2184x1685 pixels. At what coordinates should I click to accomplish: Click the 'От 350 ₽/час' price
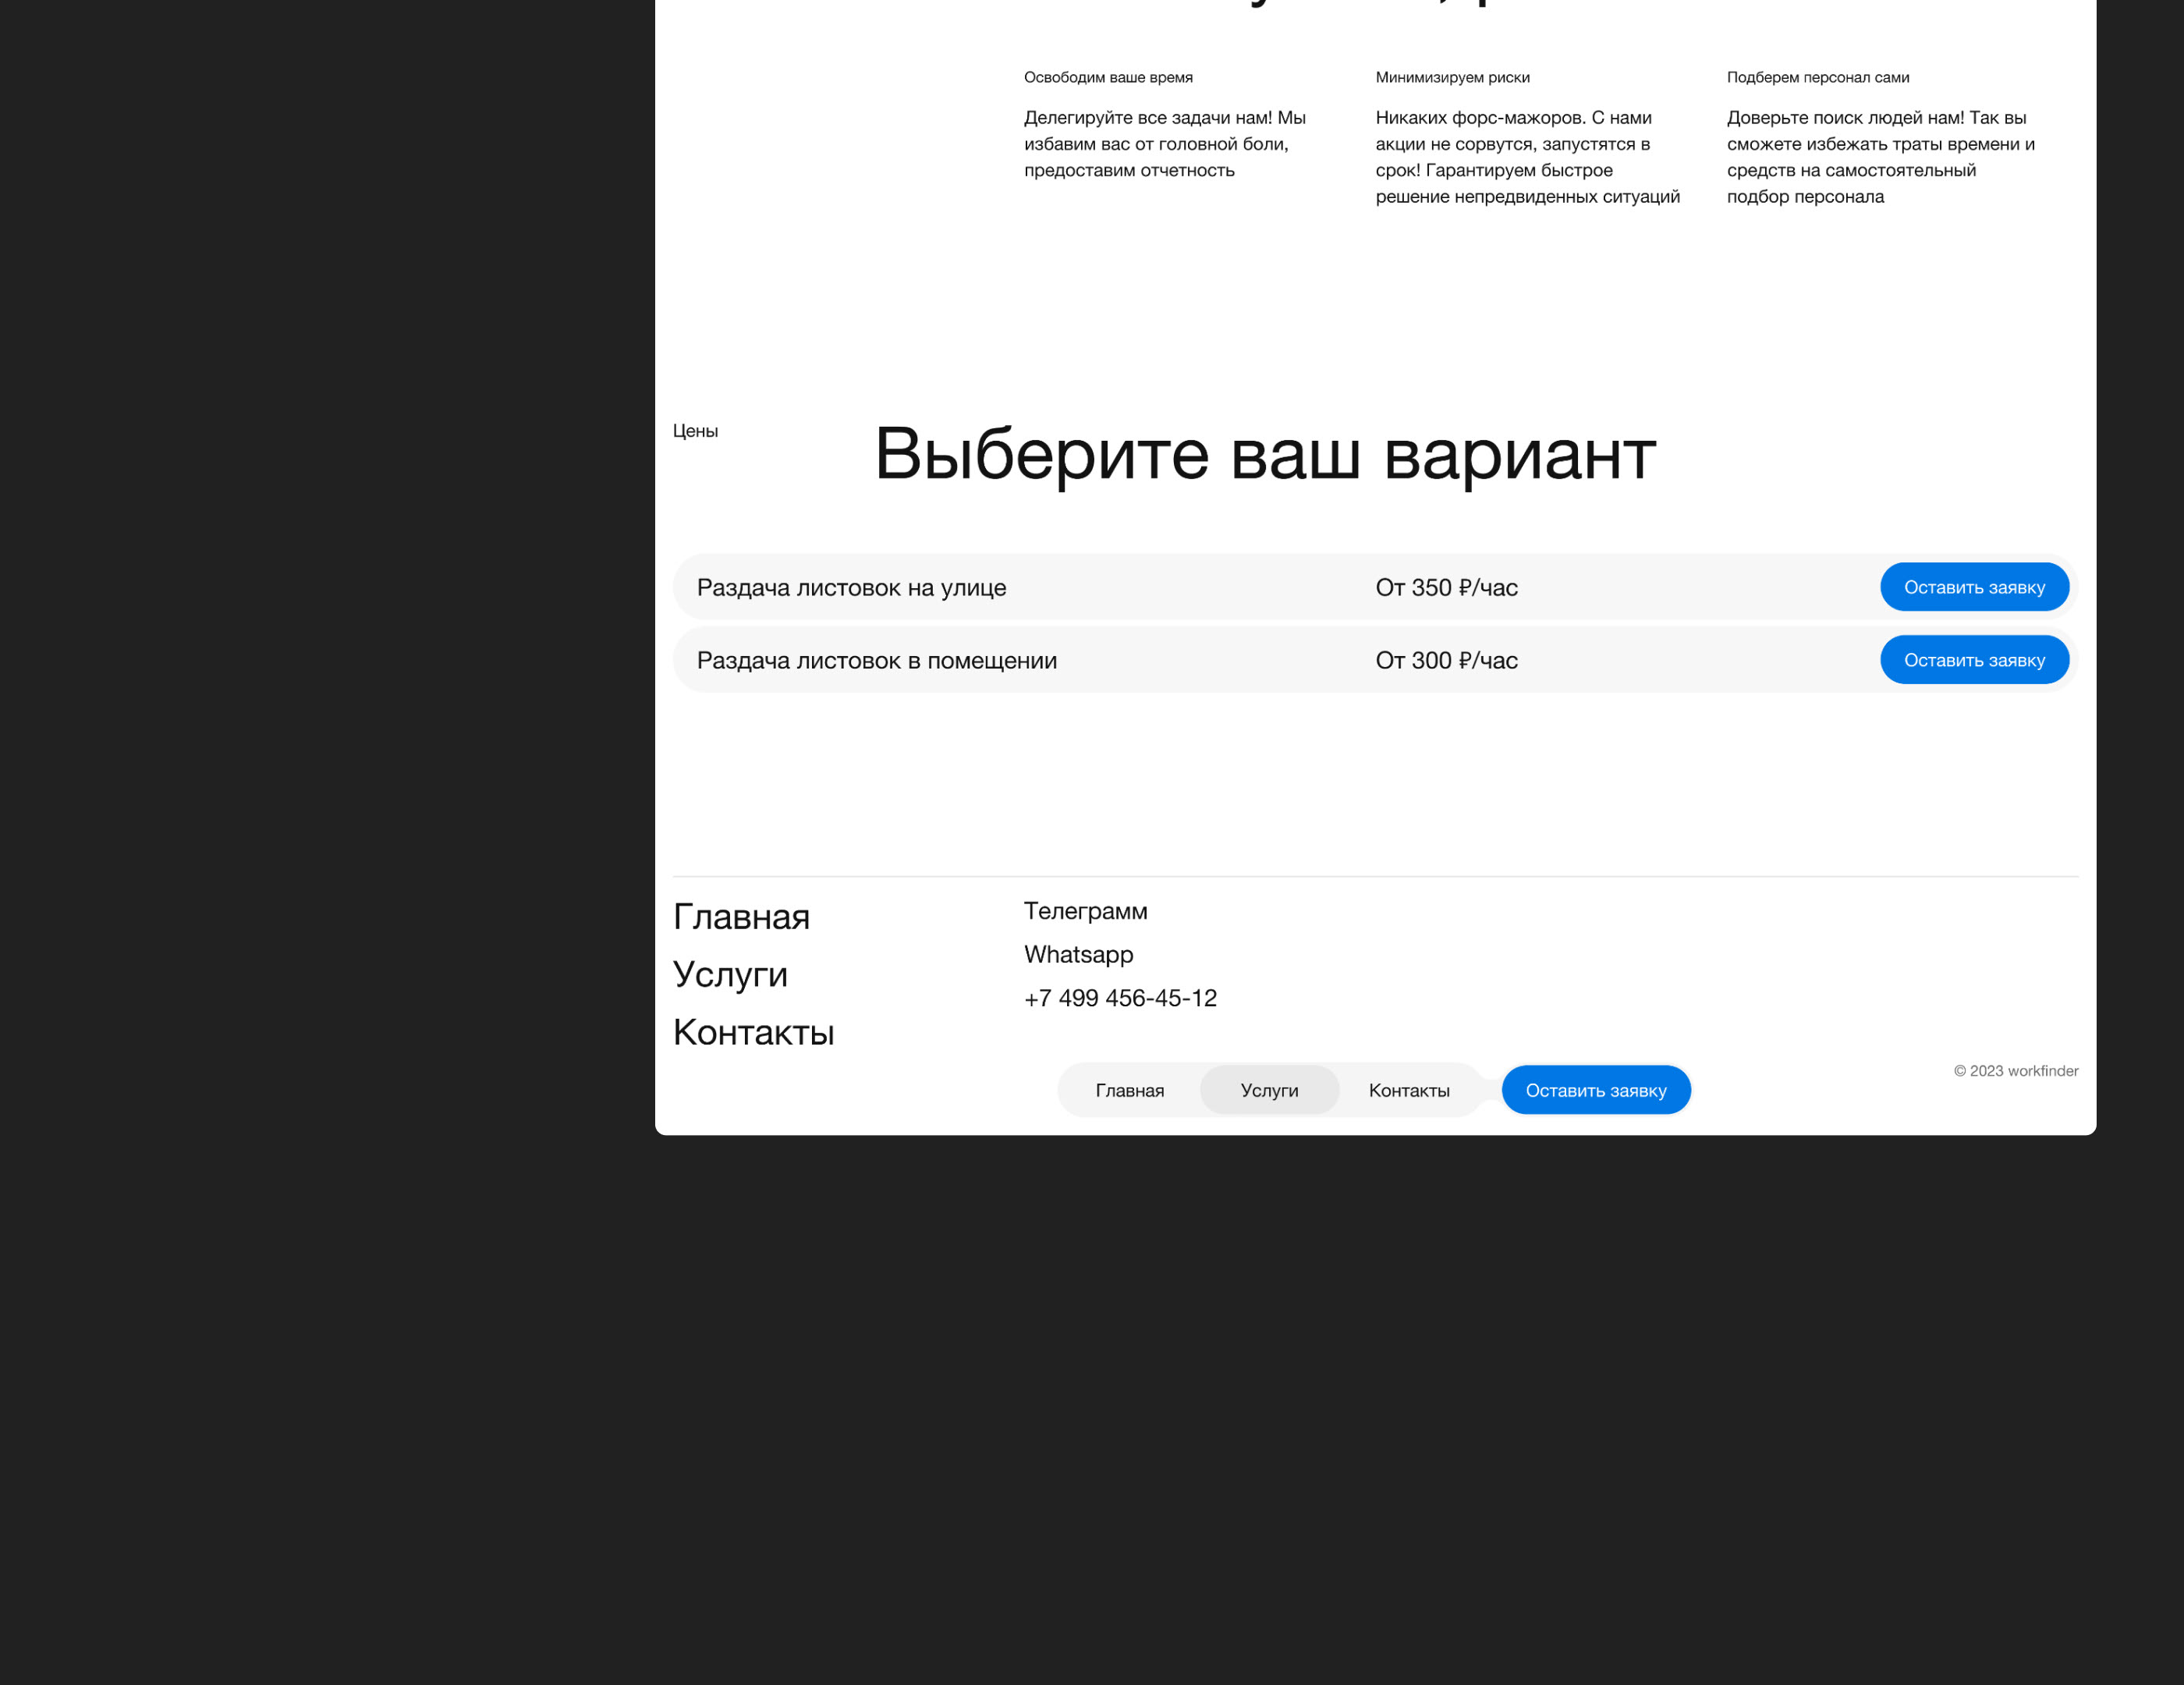(x=1445, y=588)
